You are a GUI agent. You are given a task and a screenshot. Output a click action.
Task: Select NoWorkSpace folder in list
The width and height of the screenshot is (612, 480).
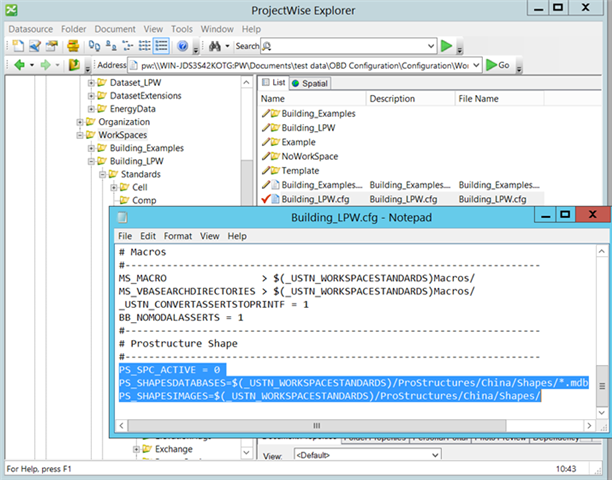click(x=310, y=156)
